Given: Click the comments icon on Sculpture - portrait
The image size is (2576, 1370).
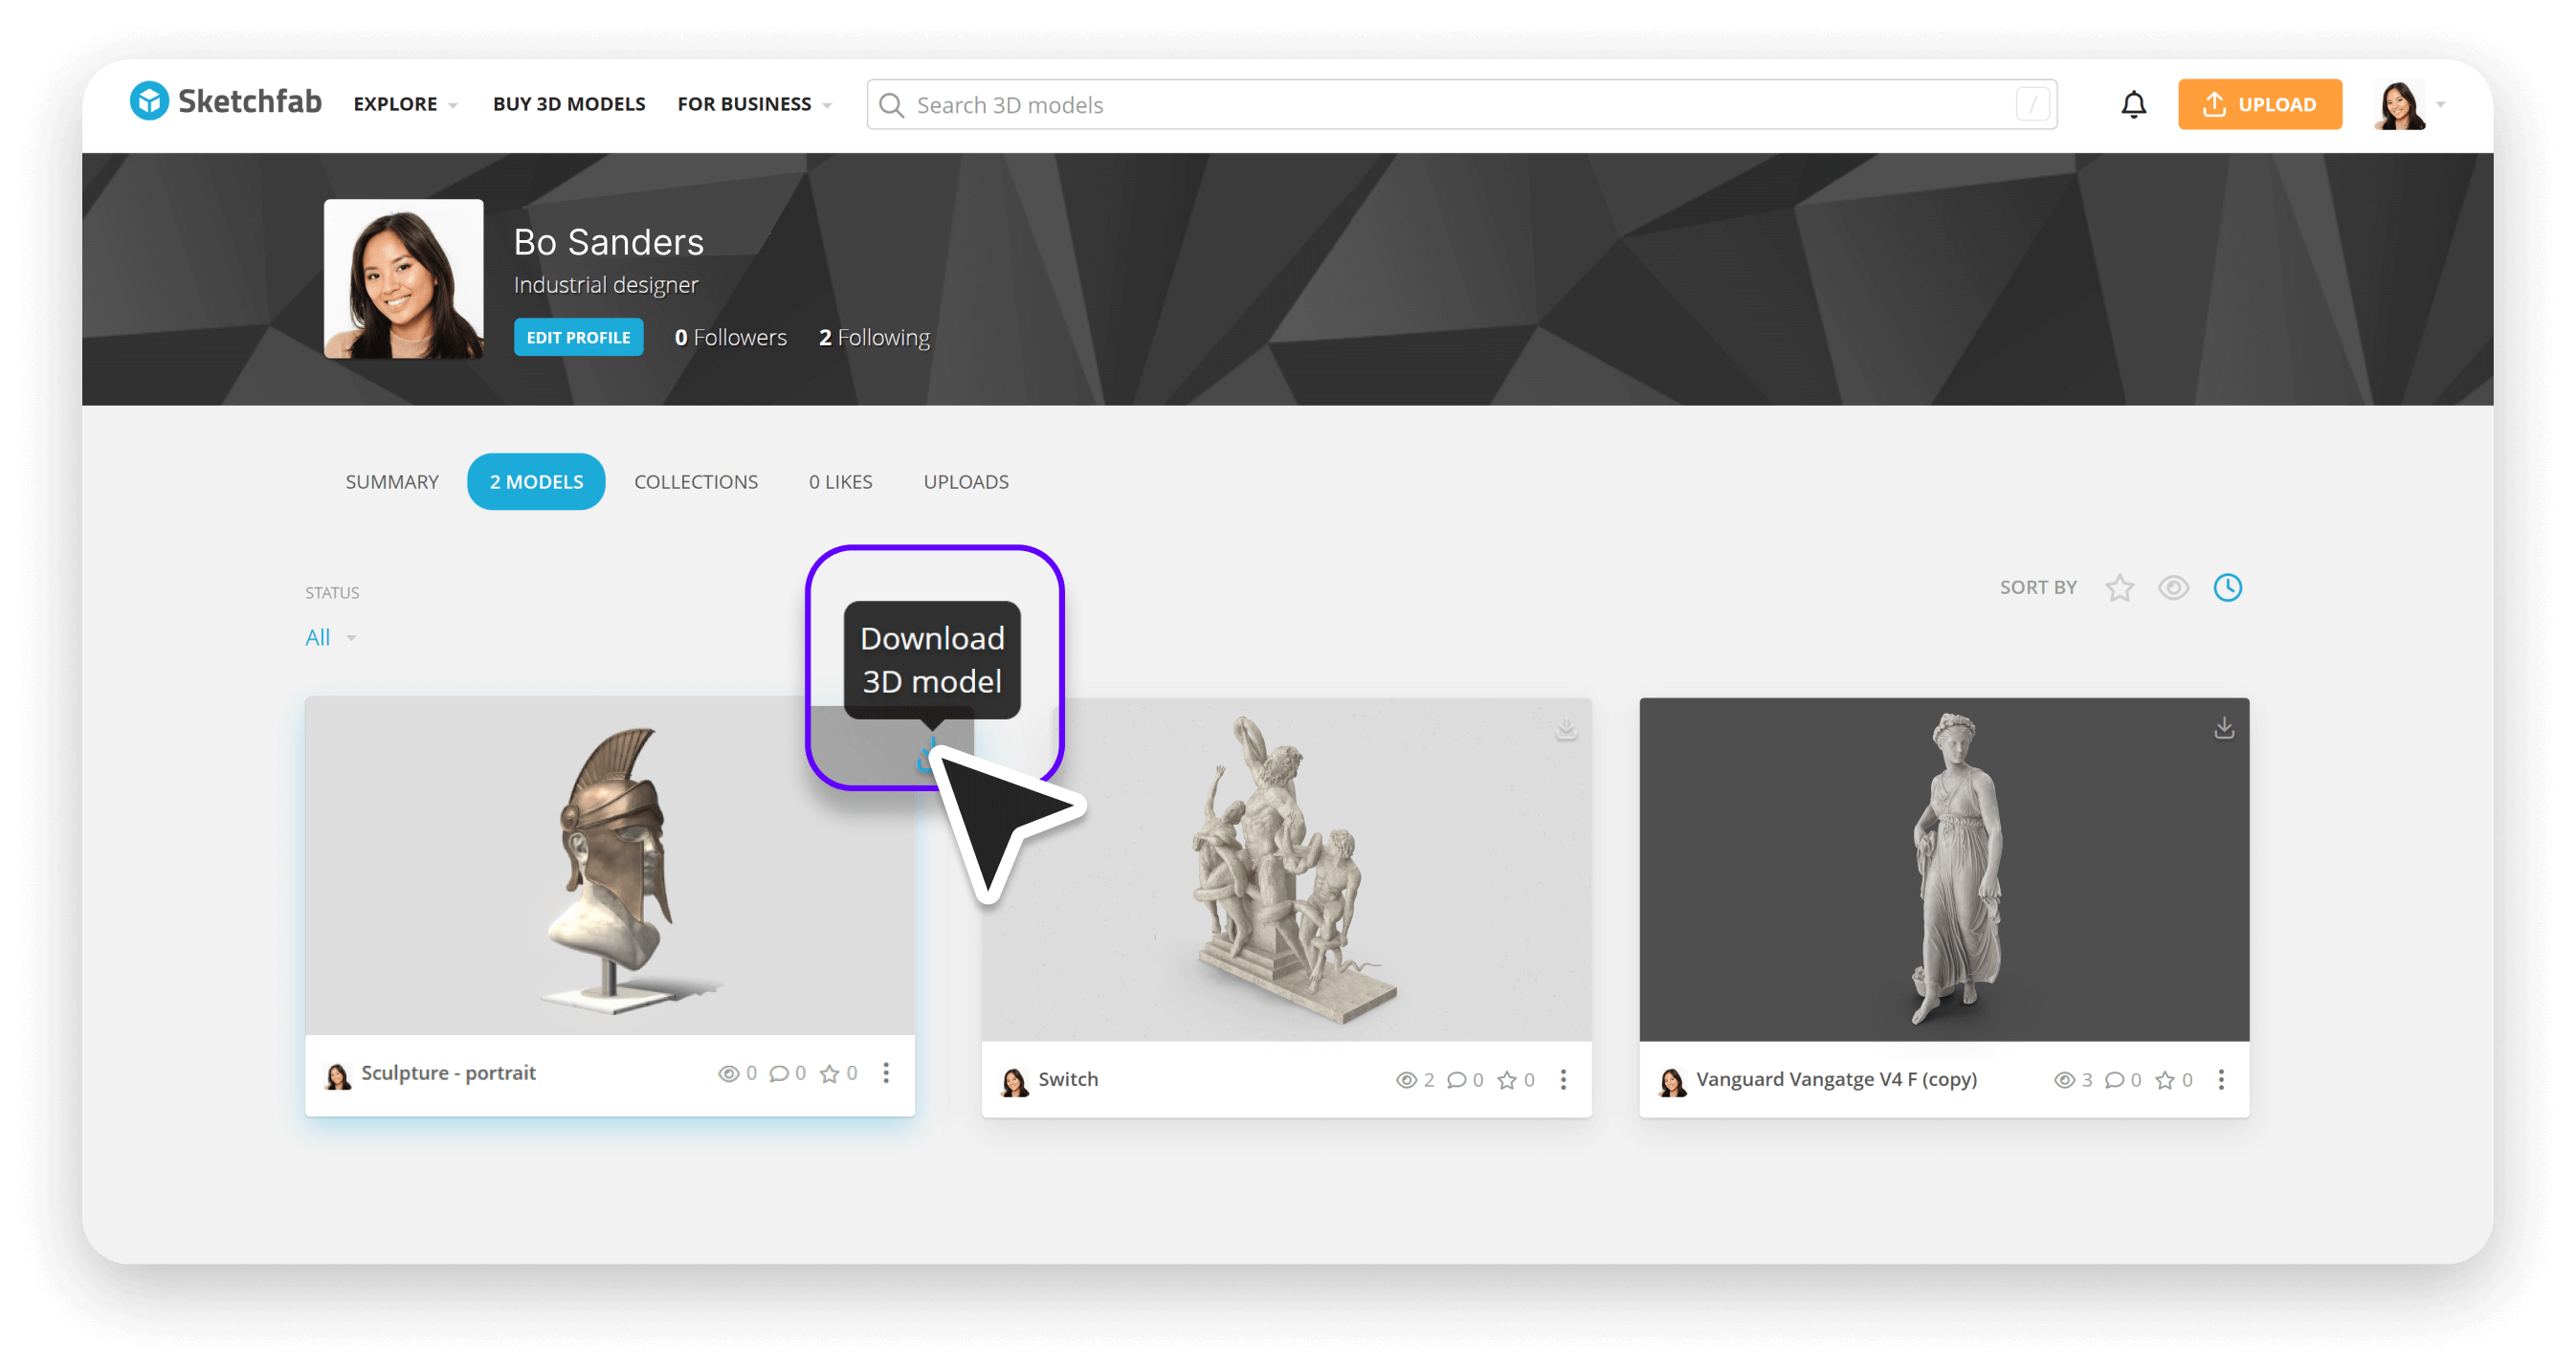Looking at the screenshot, I should [778, 1073].
